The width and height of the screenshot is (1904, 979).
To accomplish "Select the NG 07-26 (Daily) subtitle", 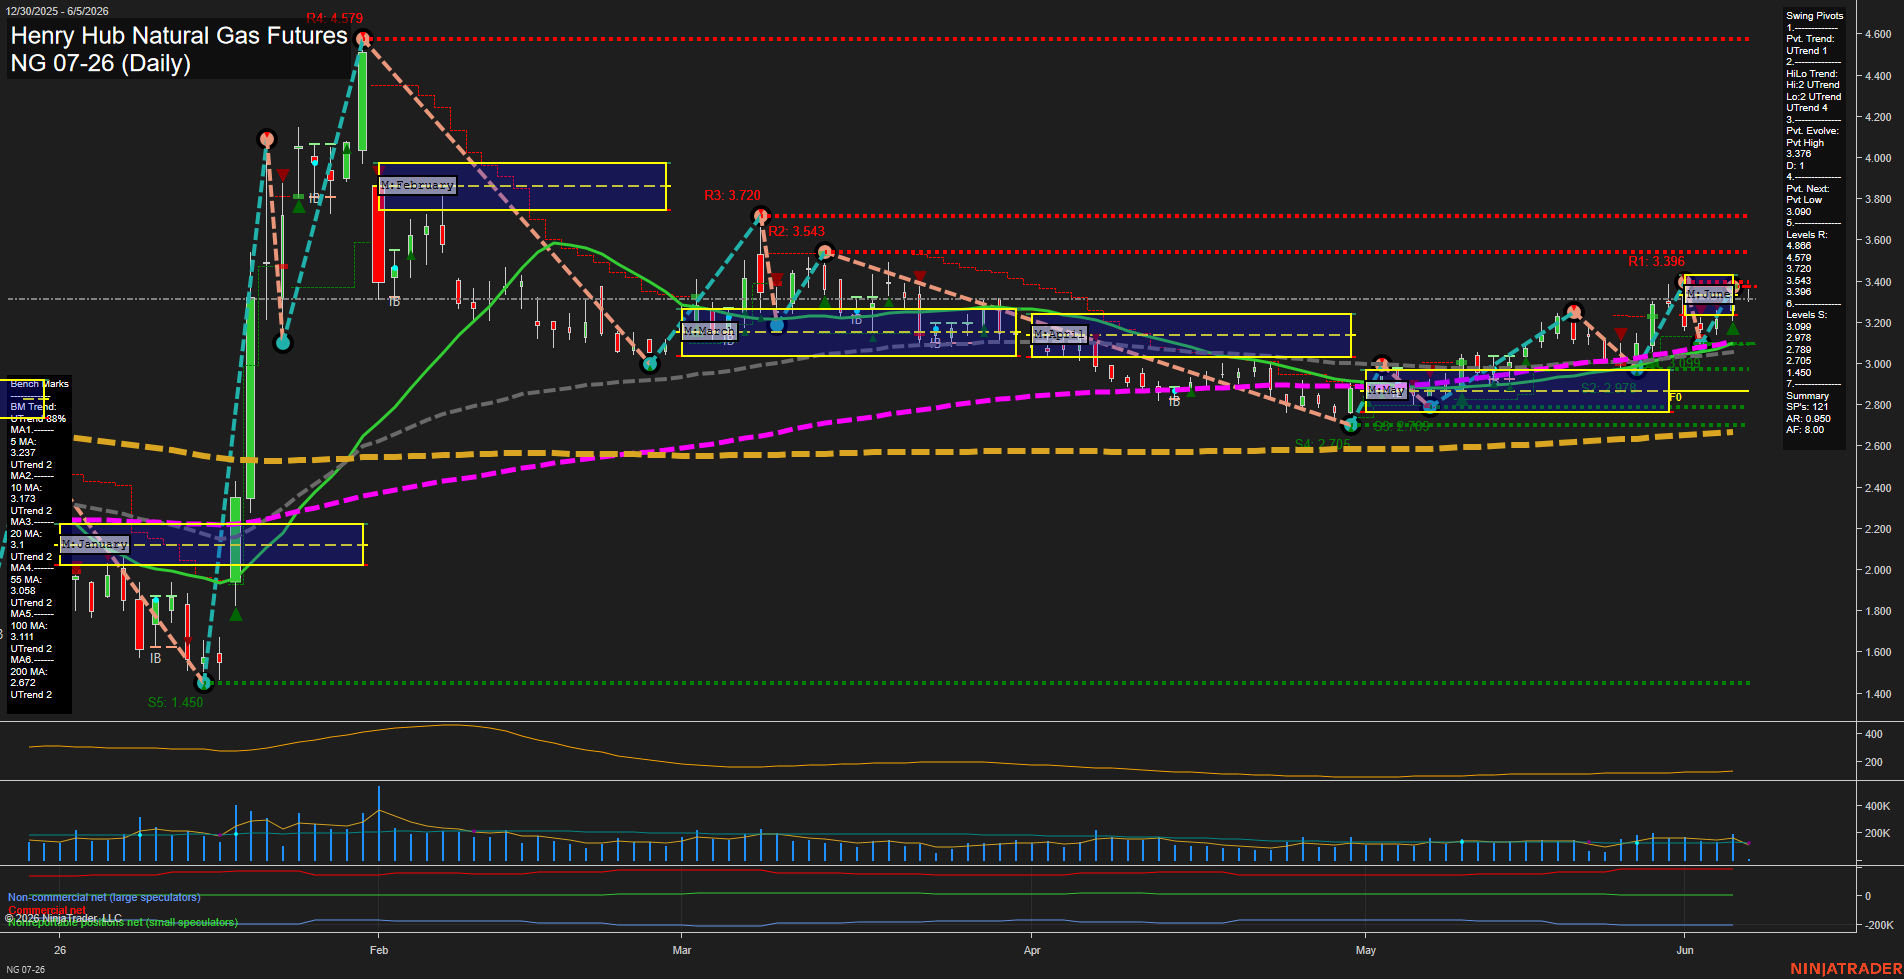I will coord(100,63).
